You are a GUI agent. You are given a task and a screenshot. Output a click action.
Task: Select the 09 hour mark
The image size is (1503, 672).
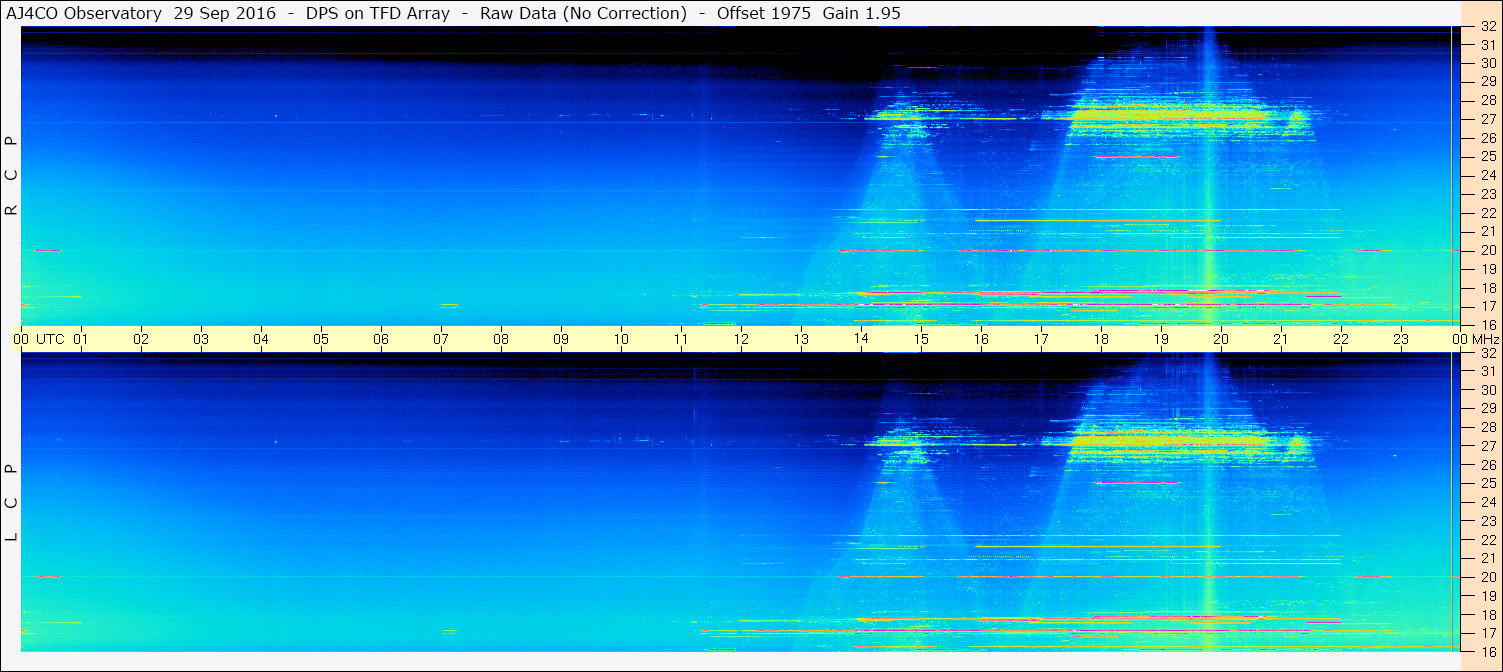[561, 339]
